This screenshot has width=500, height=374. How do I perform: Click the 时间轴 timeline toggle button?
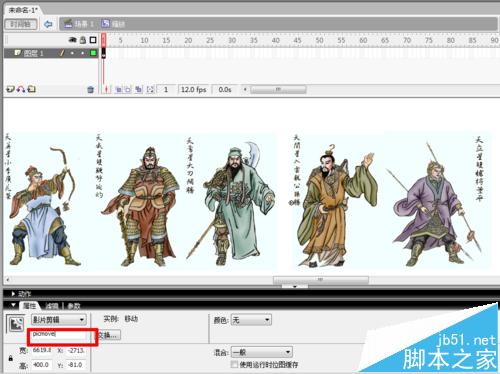(x=21, y=24)
